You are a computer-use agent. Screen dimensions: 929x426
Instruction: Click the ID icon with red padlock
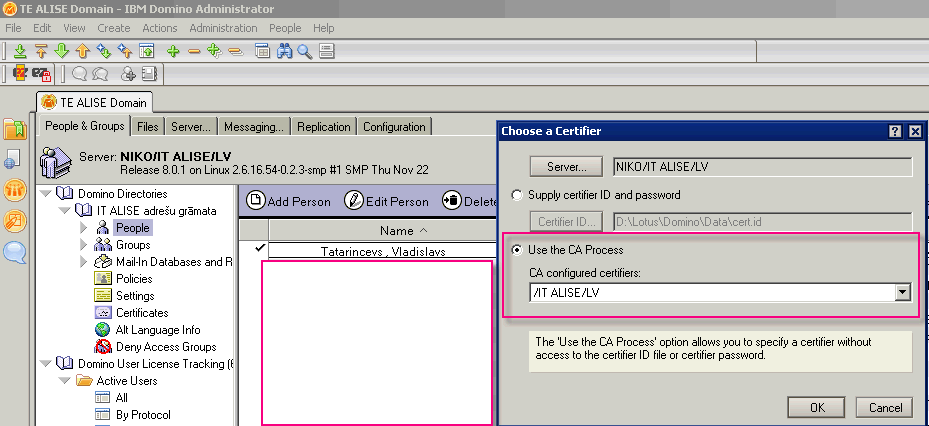(x=41, y=74)
